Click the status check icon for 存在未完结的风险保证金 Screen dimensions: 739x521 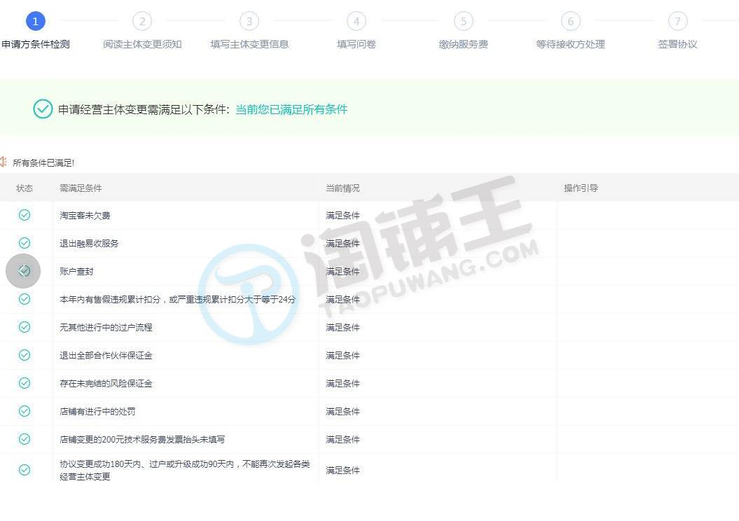coord(25,383)
